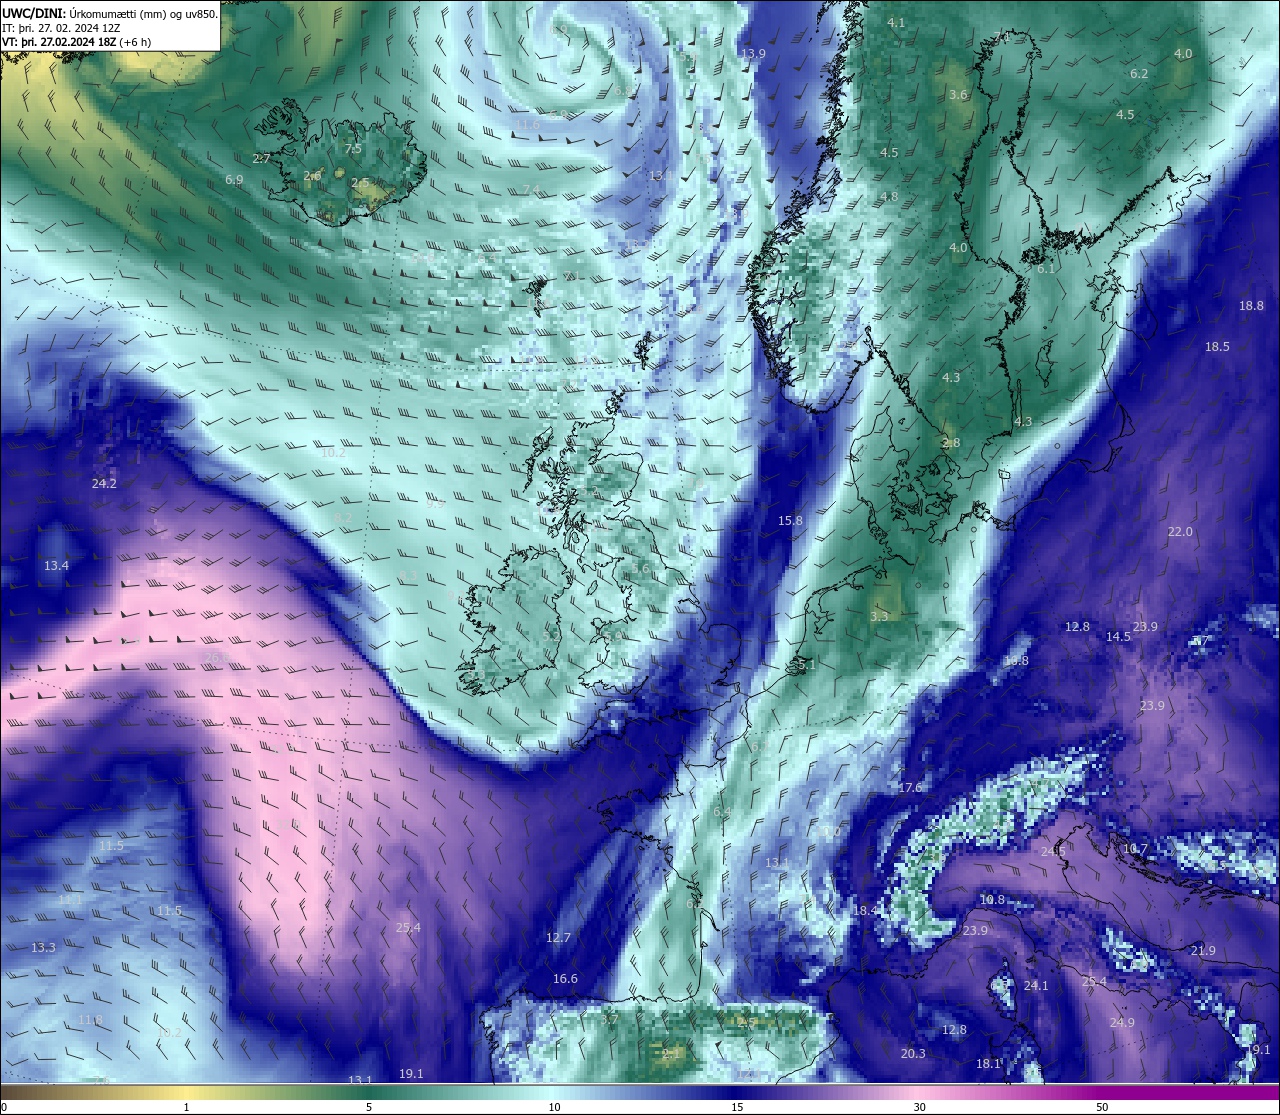Click the initial time line 'IT: þri. 27. 02. 2024 12Z'

click(x=61, y=28)
